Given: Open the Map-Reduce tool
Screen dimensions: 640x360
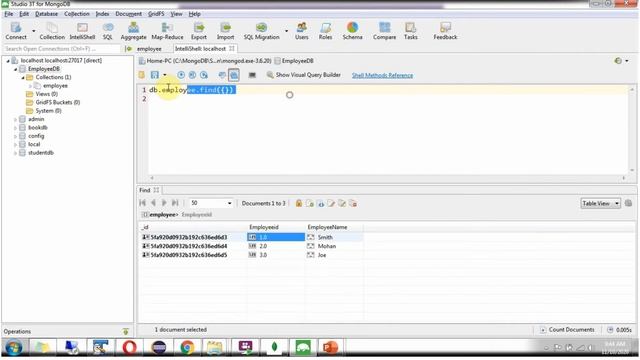Looking at the screenshot, I should [x=167, y=31].
